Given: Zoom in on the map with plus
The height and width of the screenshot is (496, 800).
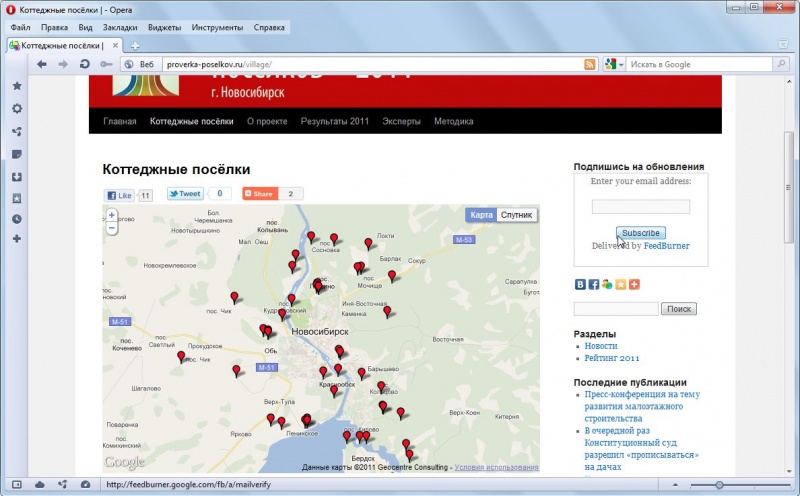Looking at the screenshot, I should pyautogui.click(x=112, y=215).
